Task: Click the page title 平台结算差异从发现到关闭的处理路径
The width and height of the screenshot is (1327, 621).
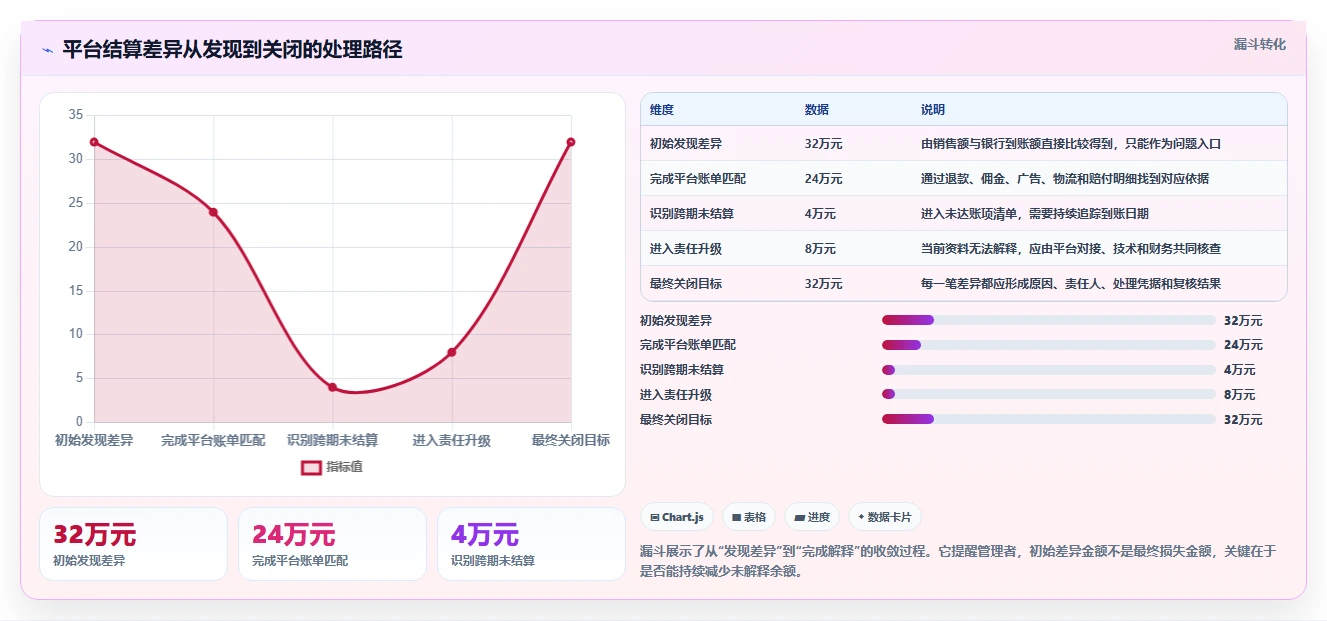Action: tap(232, 49)
